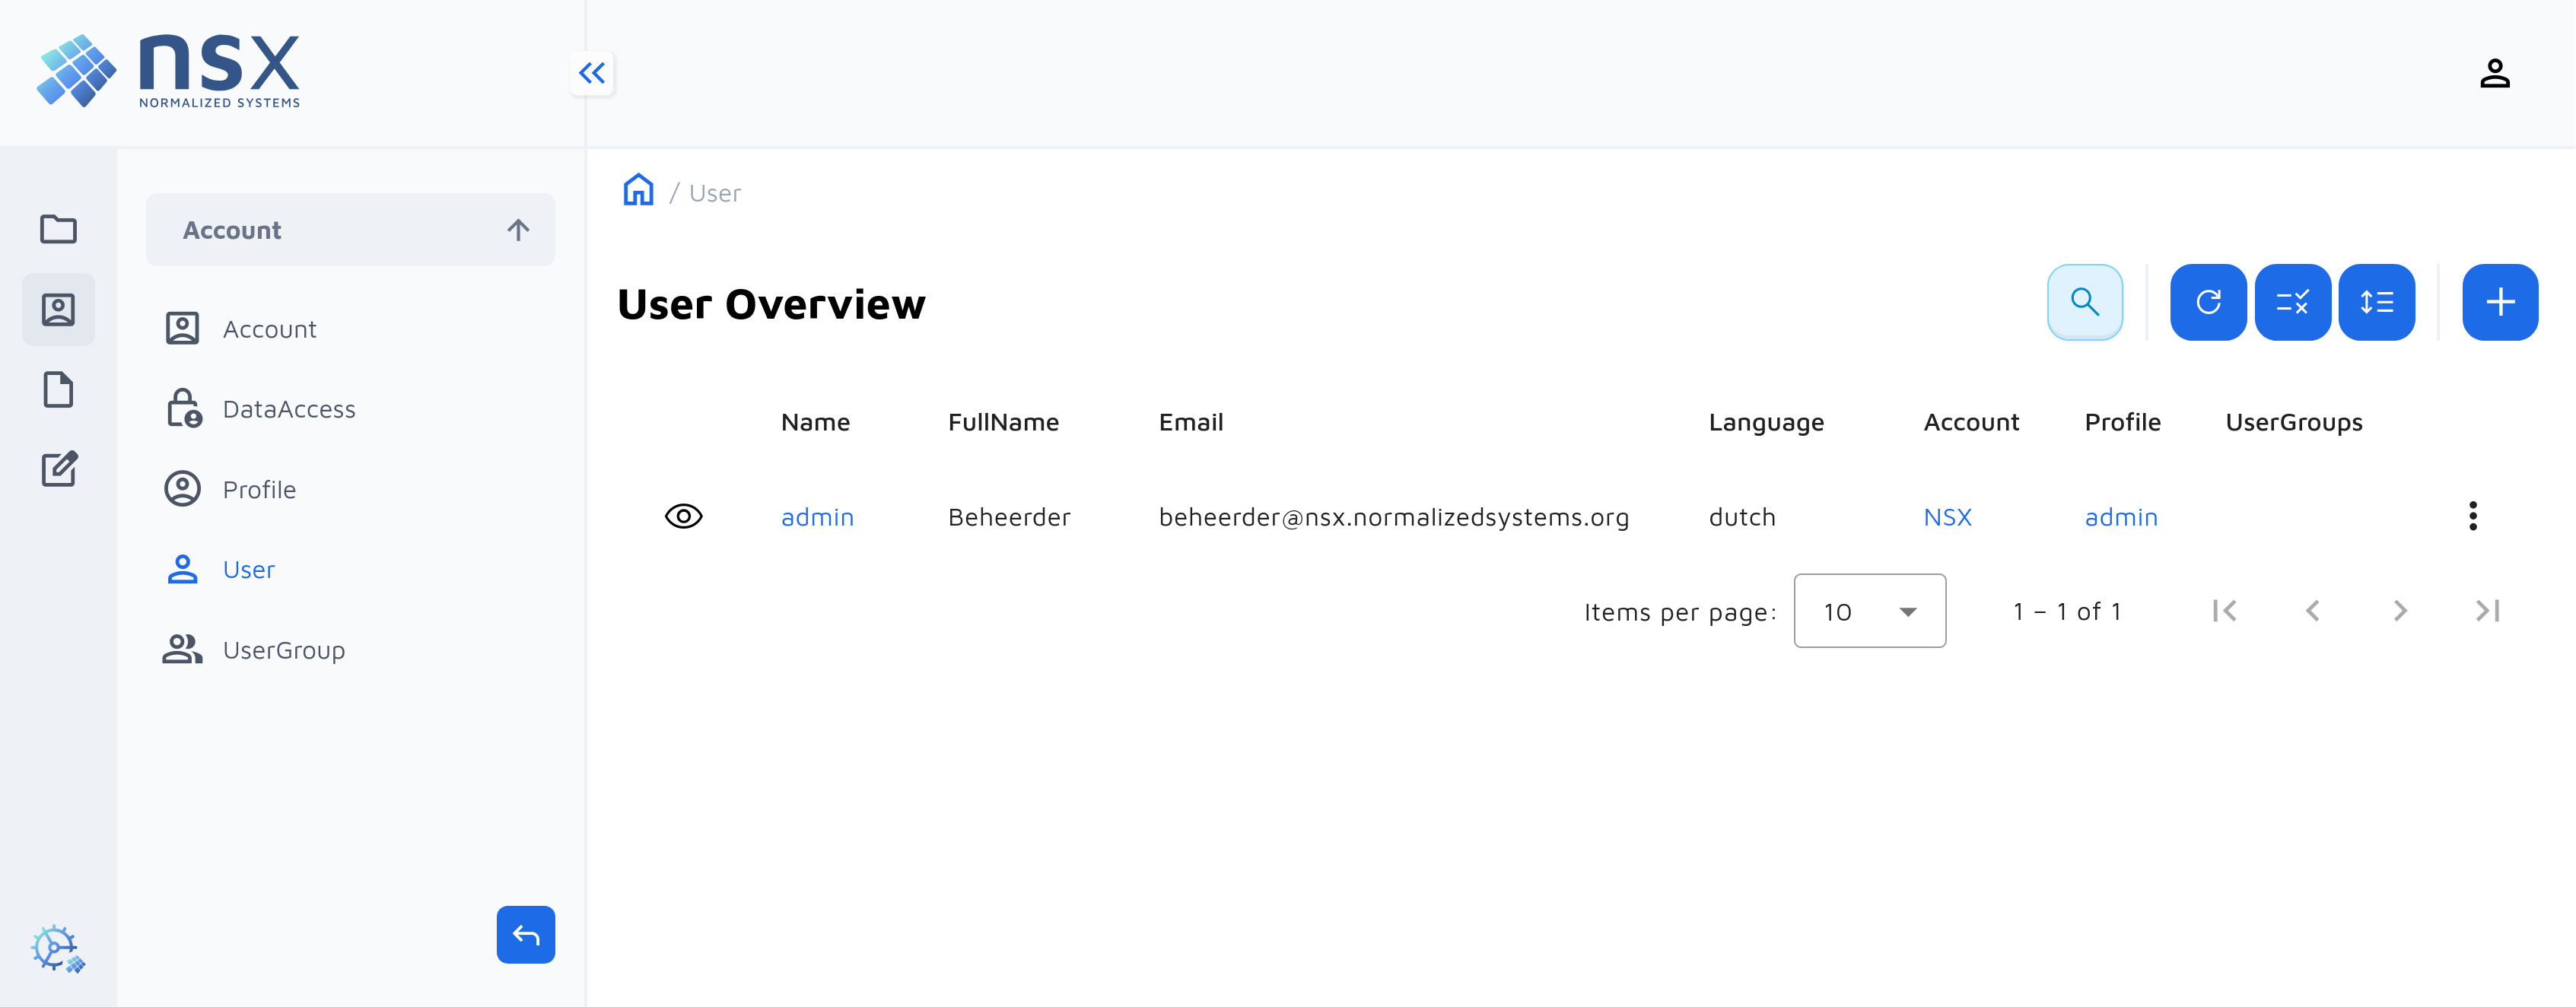The height and width of the screenshot is (1007, 2576).
Task: View admin row details via eye icon
Action: [x=683, y=516]
